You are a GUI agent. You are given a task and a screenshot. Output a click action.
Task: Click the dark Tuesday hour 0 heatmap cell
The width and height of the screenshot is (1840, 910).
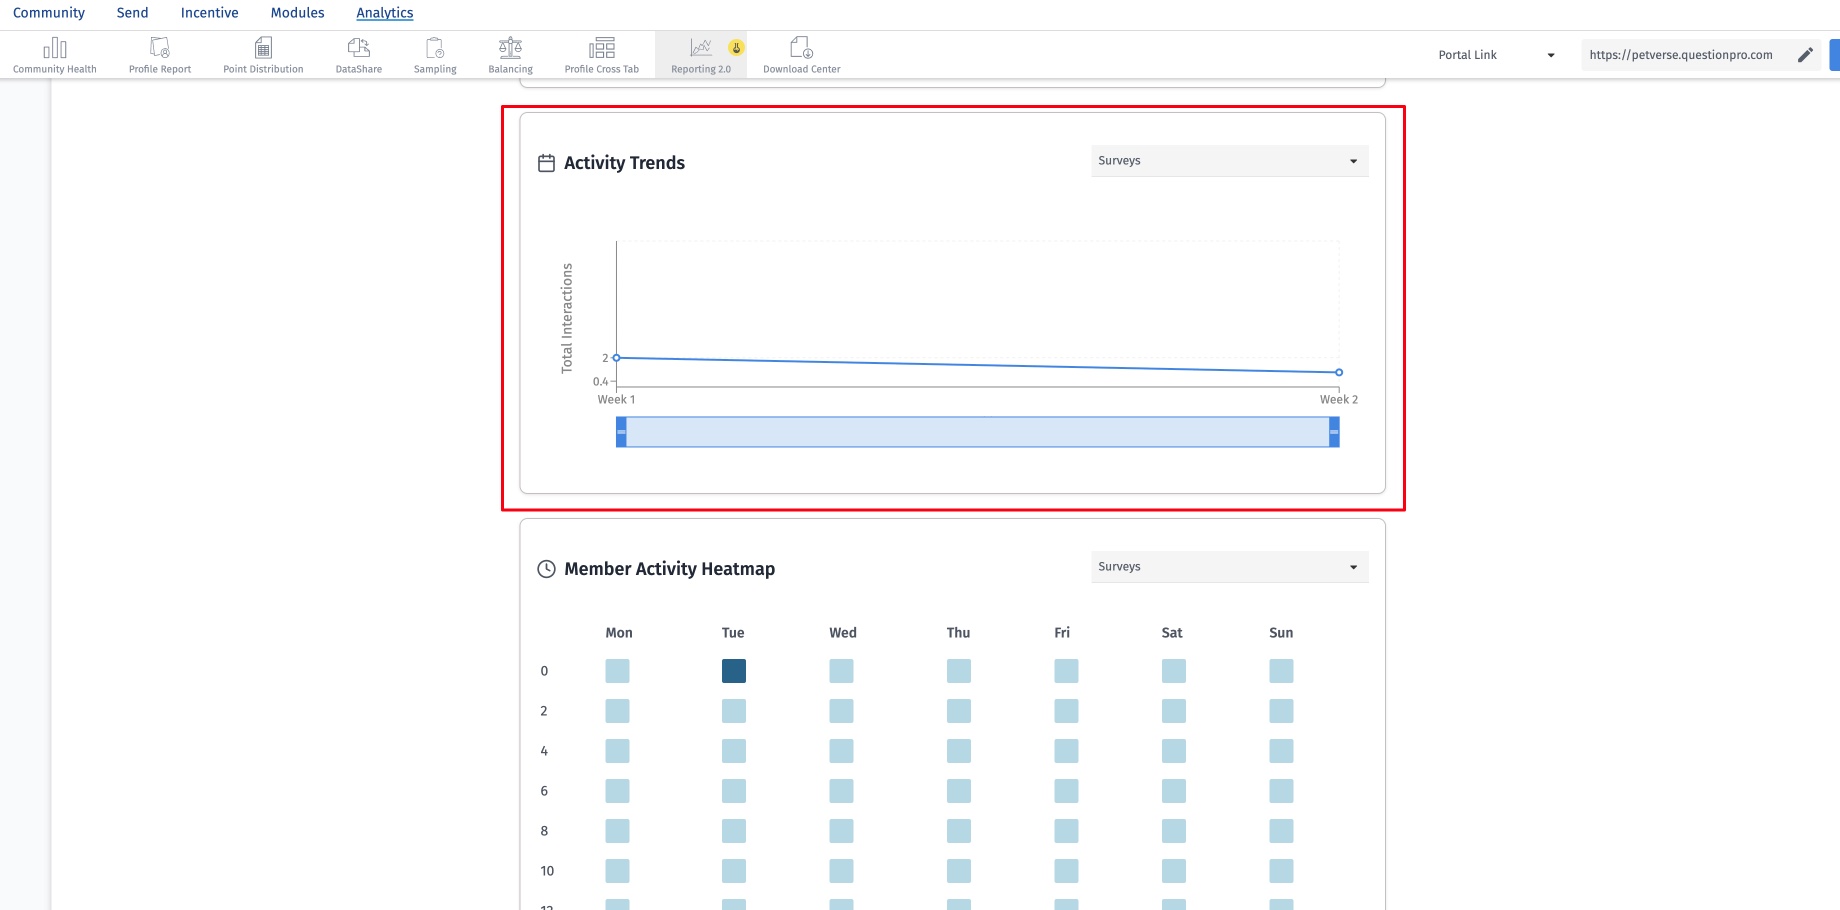(x=733, y=671)
